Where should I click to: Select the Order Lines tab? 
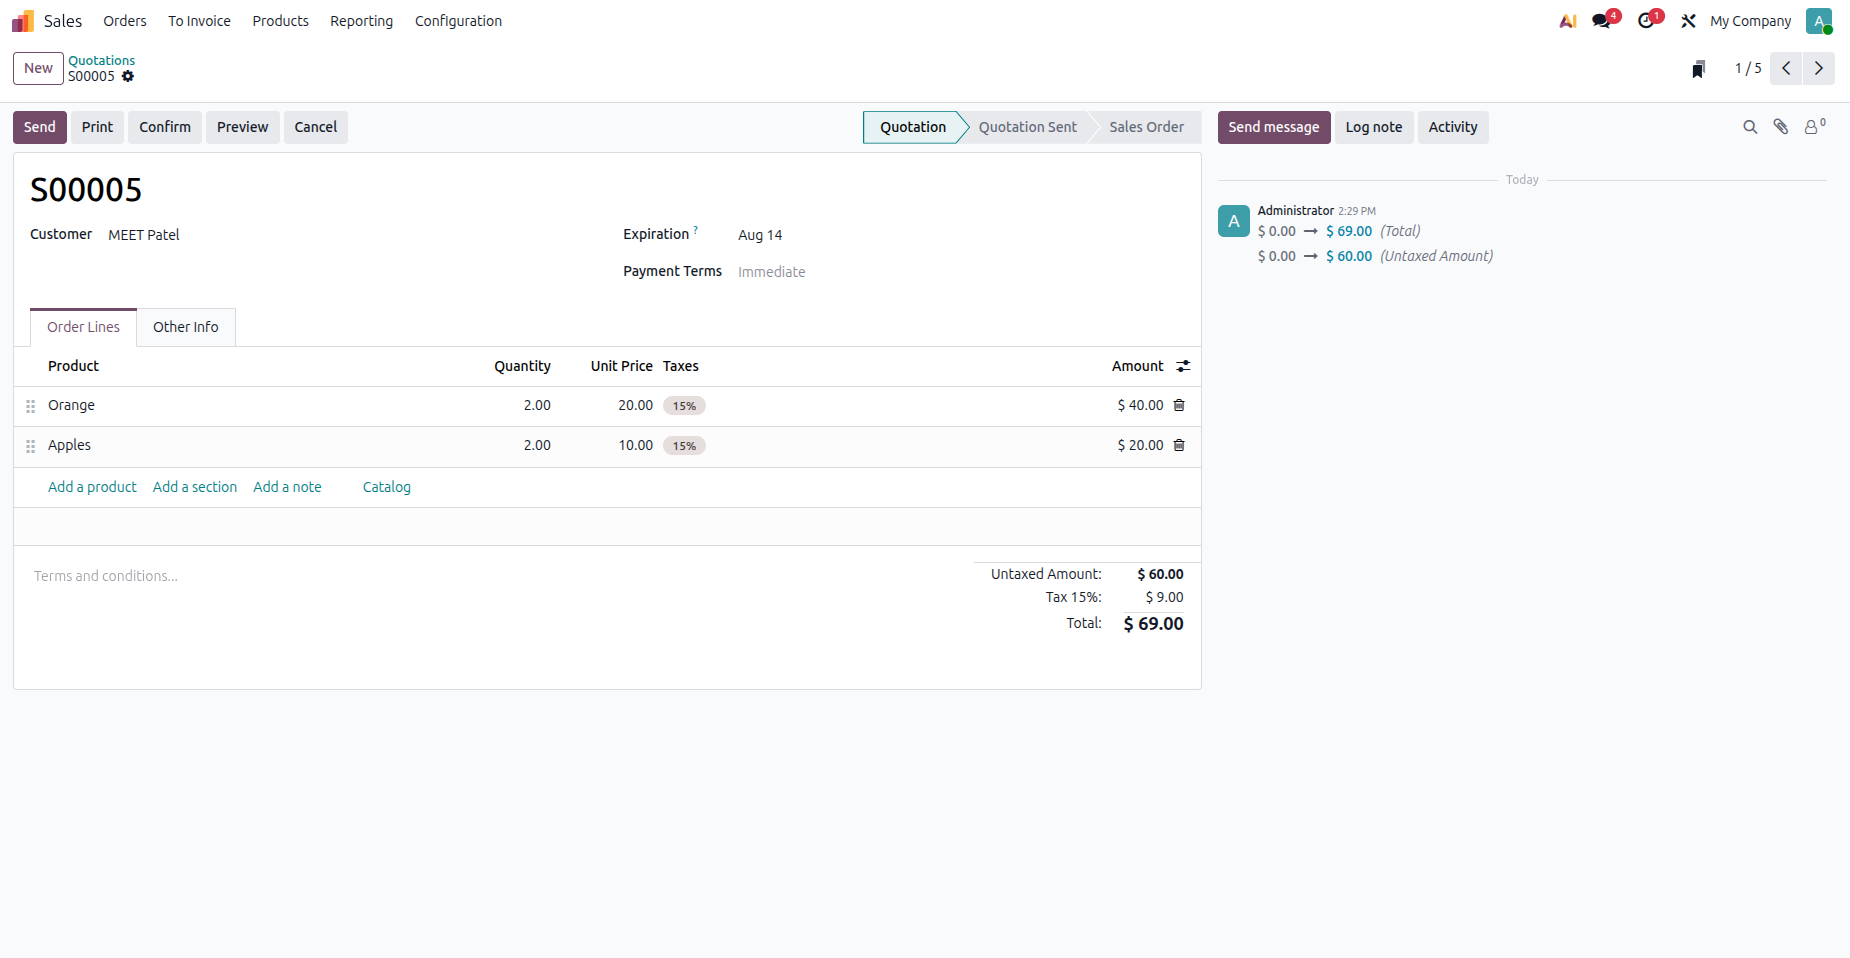pos(83,327)
